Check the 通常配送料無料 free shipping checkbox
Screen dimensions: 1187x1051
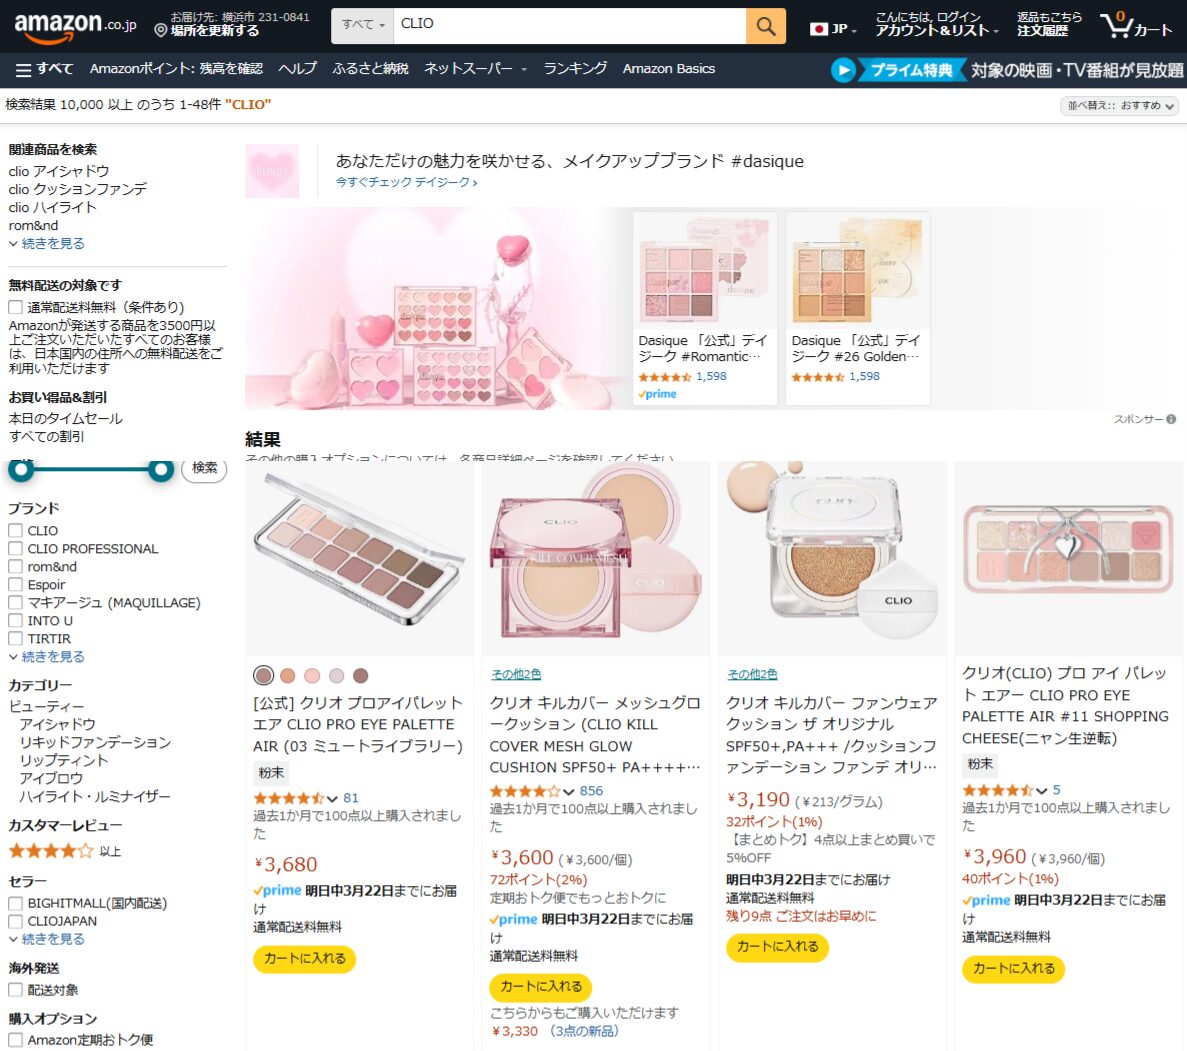pyautogui.click(x=15, y=307)
